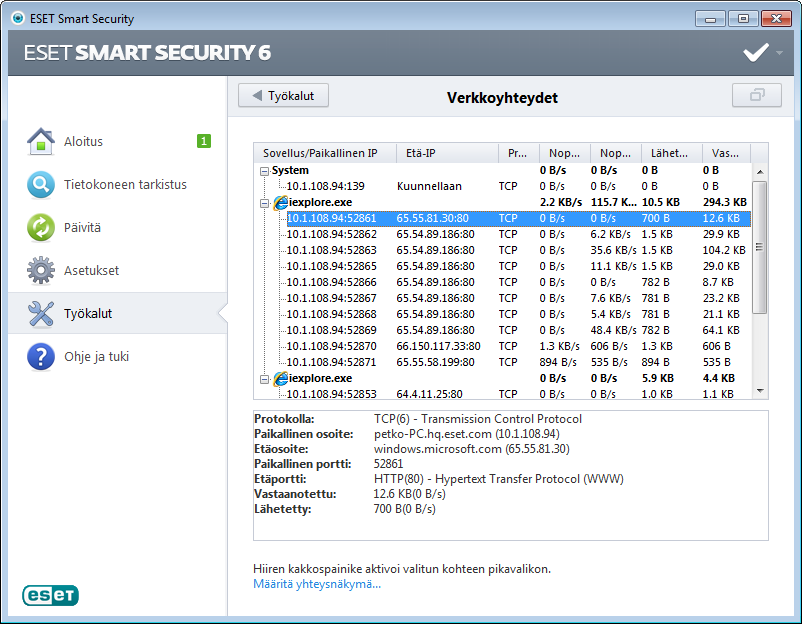Click the 12.6 KB(0 B/s) received detail
This screenshot has height=624, width=802.
tap(410, 494)
